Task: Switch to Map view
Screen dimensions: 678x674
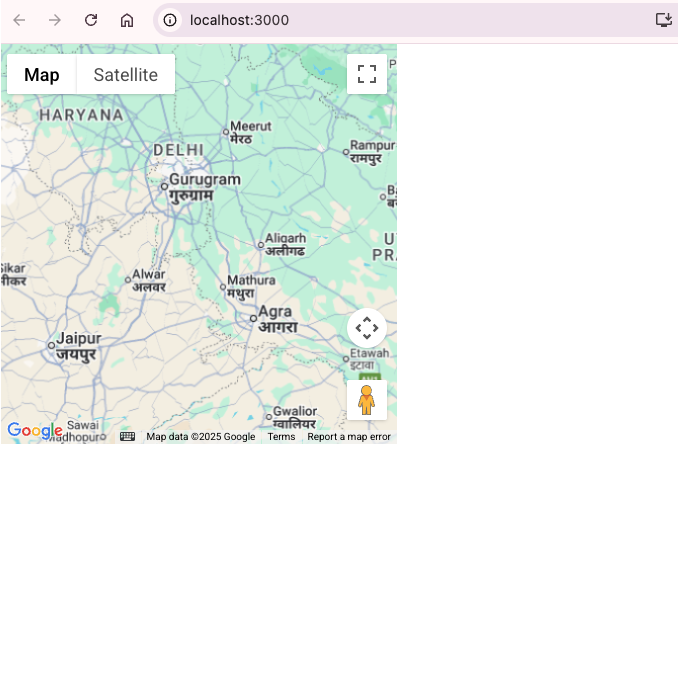Action: [42, 74]
